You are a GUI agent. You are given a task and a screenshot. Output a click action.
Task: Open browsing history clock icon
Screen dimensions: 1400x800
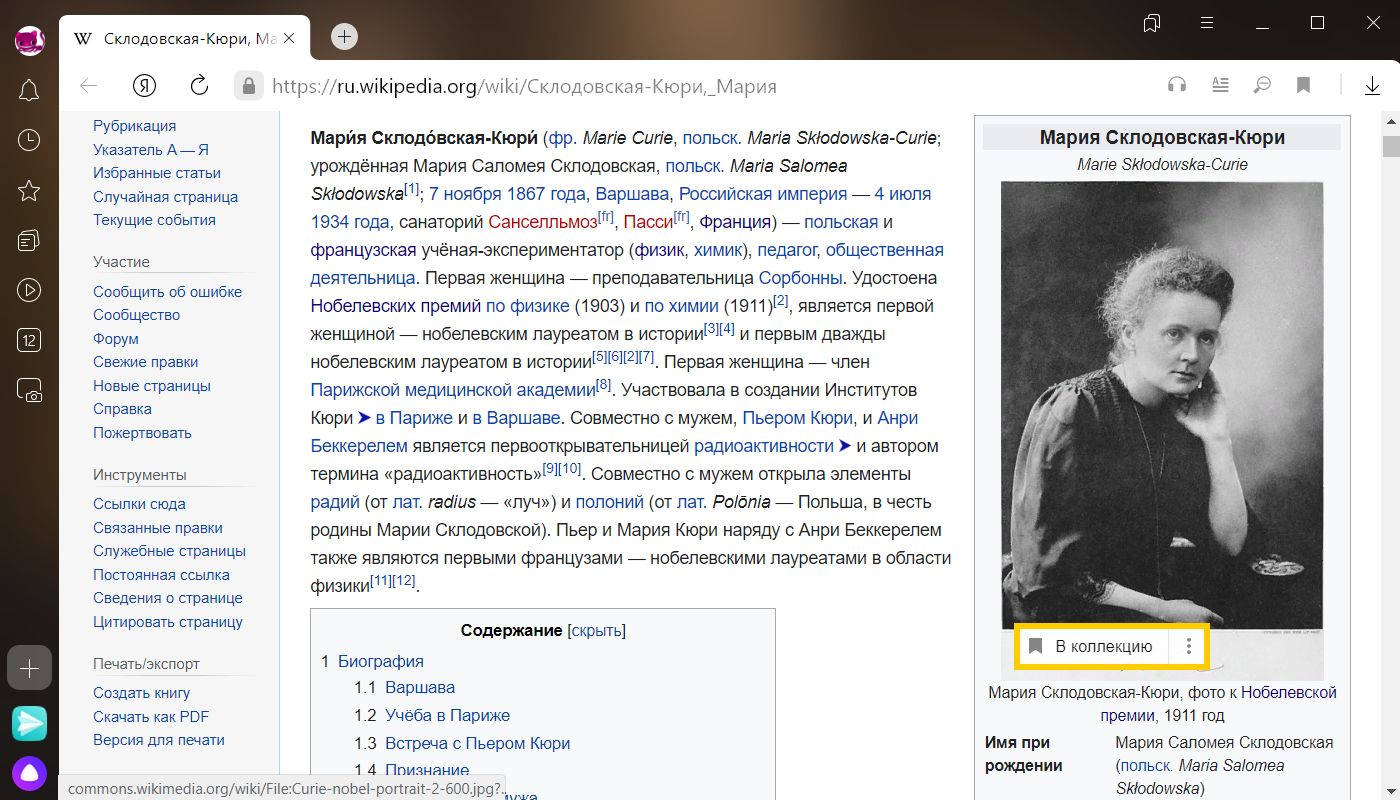point(29,140)
